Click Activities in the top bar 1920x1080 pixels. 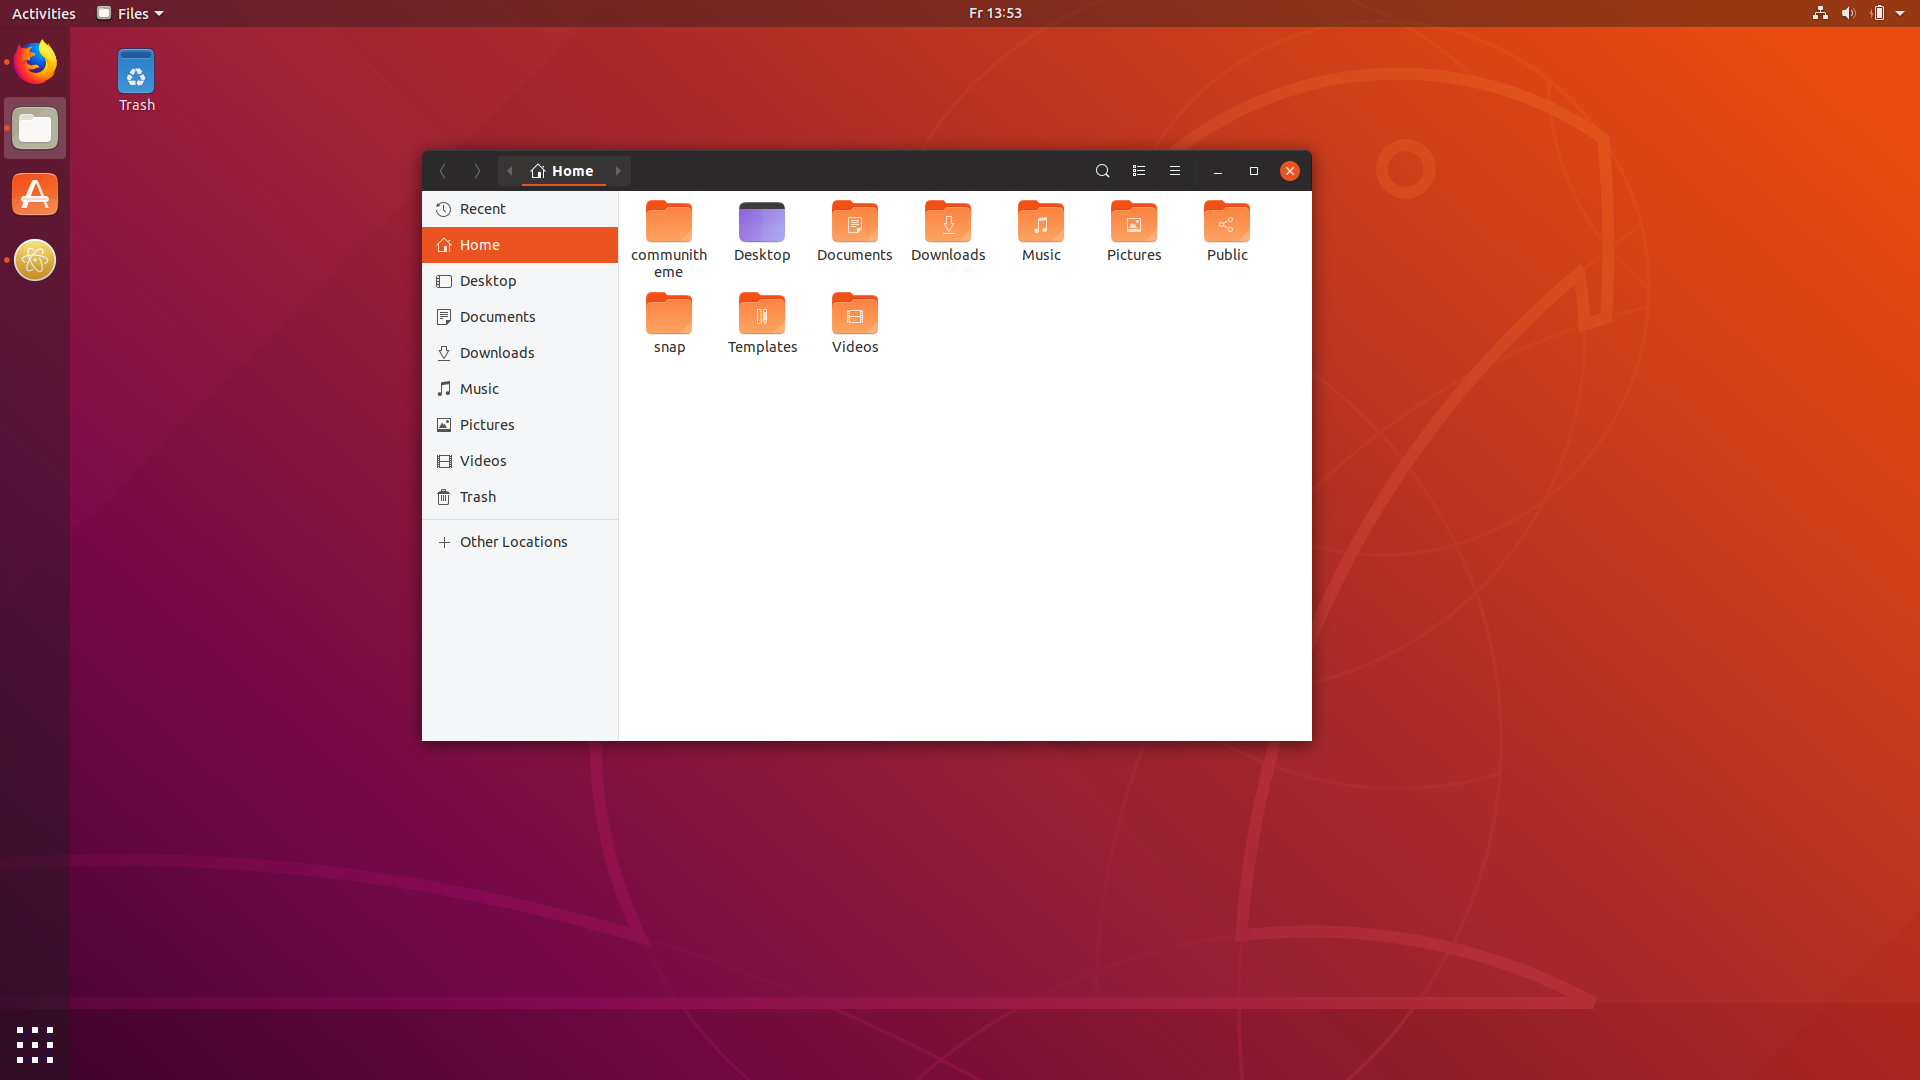[x=43, y=13]
